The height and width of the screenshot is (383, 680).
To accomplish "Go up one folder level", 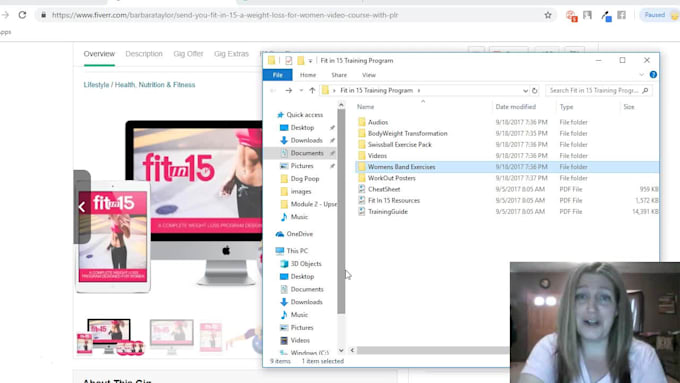I will coord(312,90).
